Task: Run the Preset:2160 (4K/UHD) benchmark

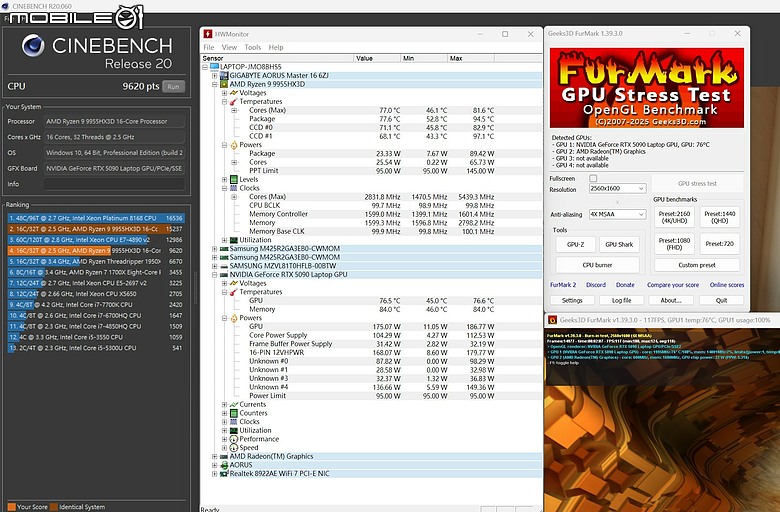Action: [674, 217]
